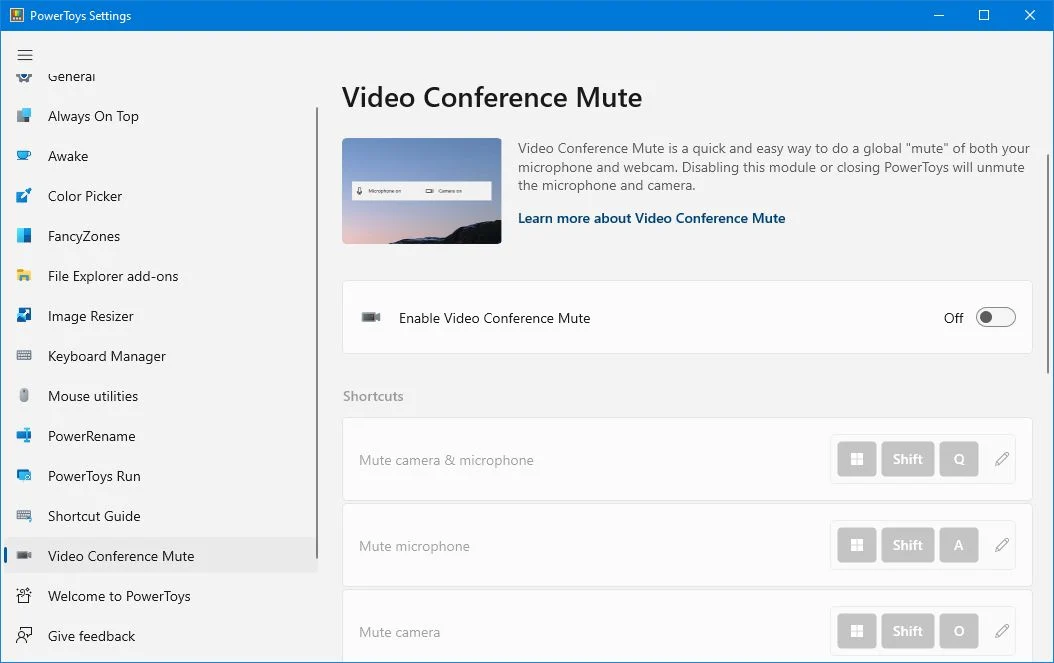
Task: Click the hamburger navigation menu icon
Action: coord(25,55)
